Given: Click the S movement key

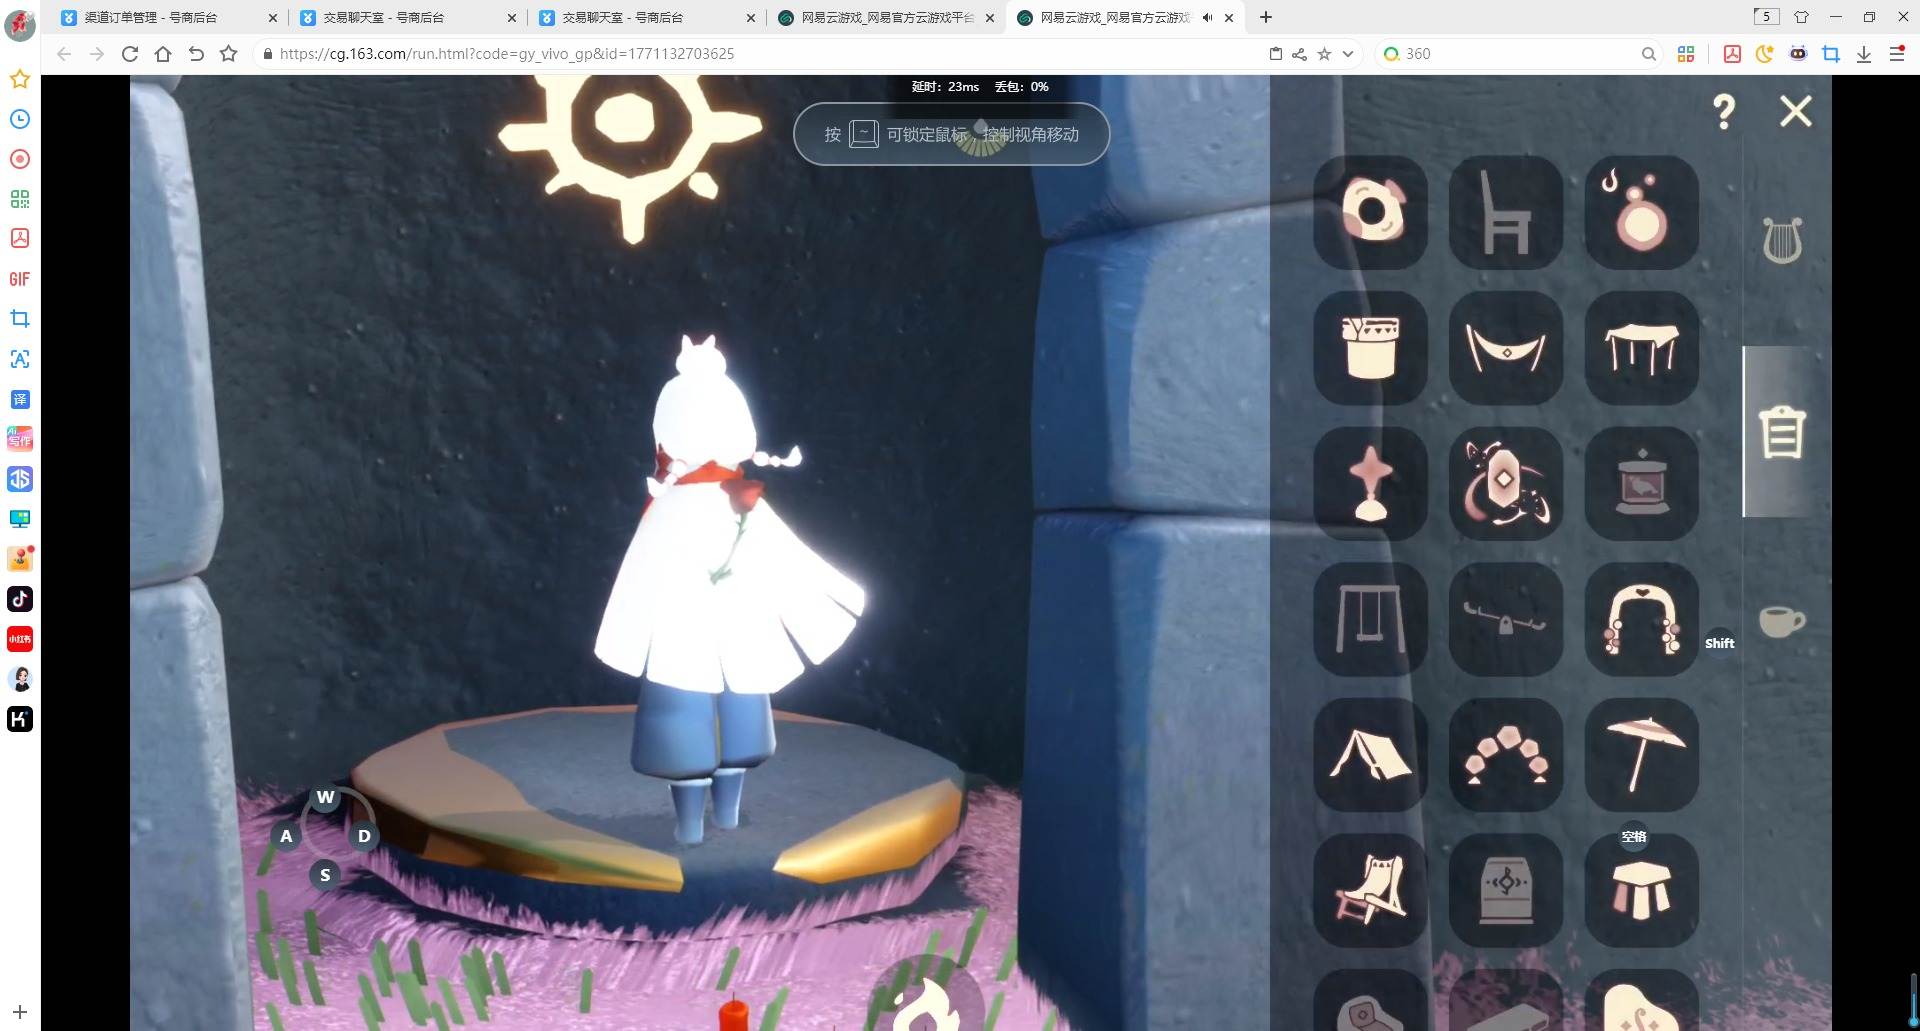Looking at the screenshot, I should 325,875.
